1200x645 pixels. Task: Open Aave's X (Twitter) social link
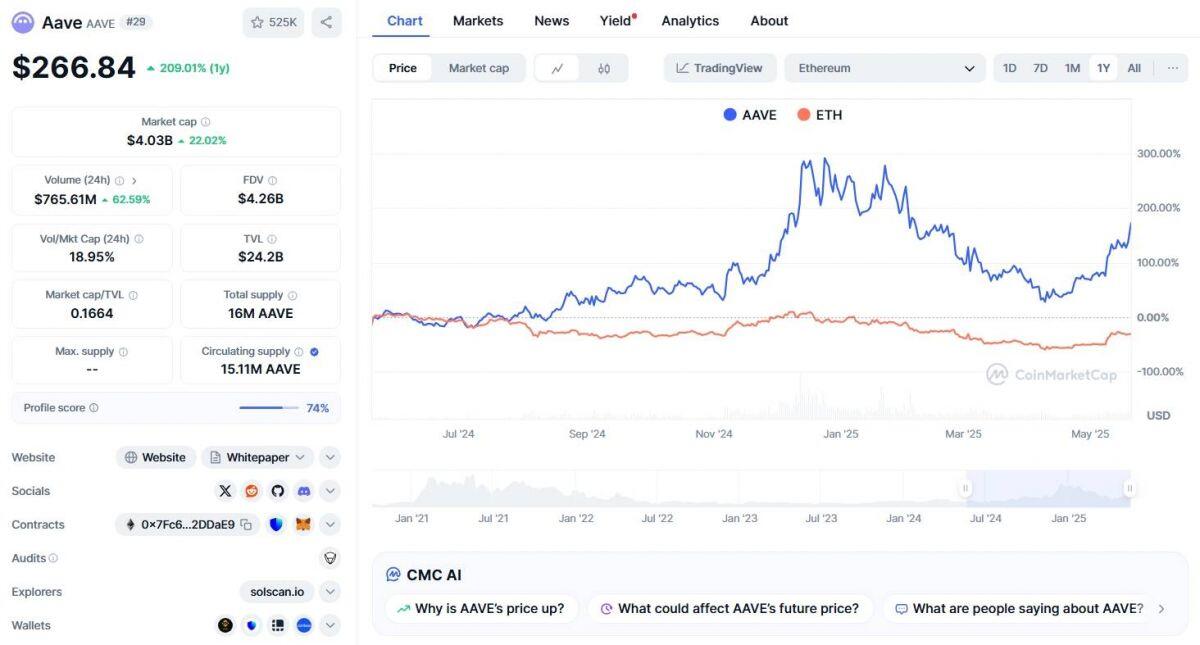(x=225, y=491)
